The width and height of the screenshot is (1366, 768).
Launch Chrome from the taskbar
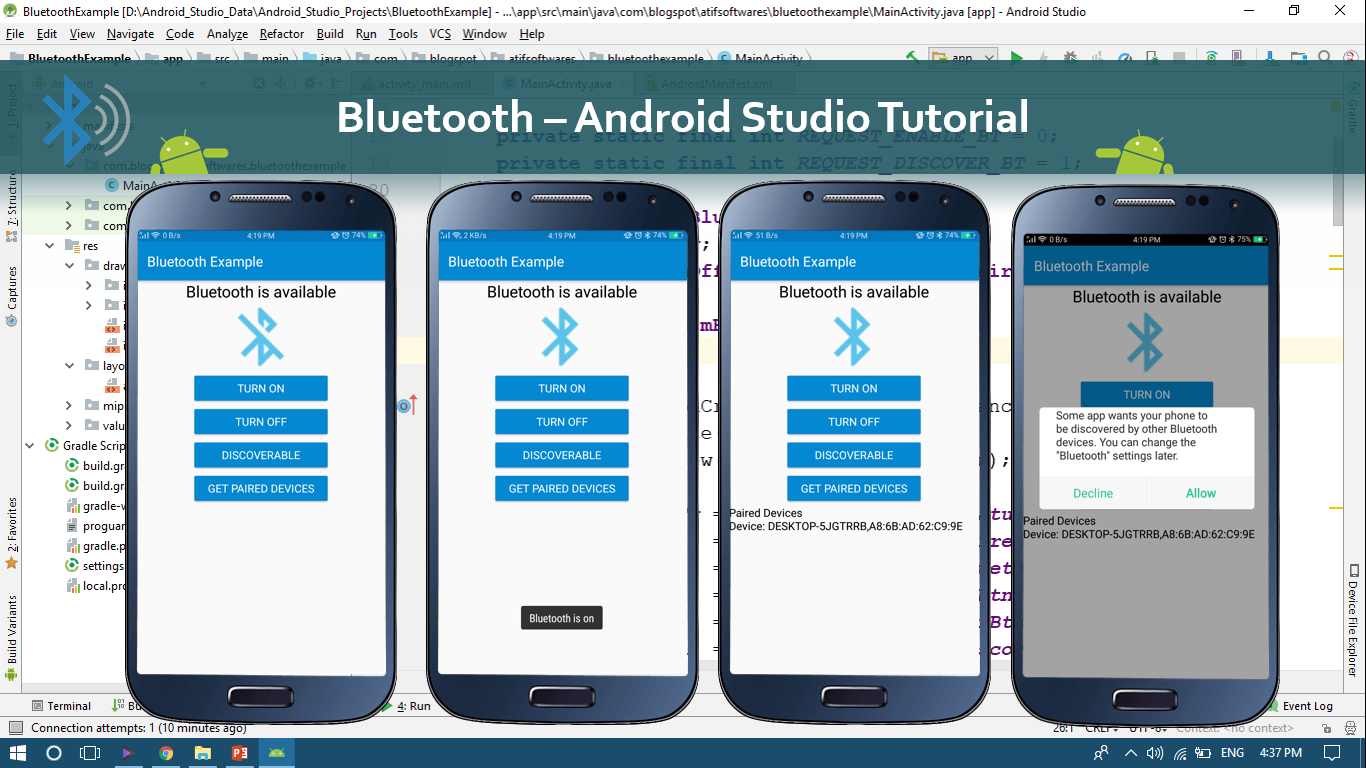click(x=166, y=752)
